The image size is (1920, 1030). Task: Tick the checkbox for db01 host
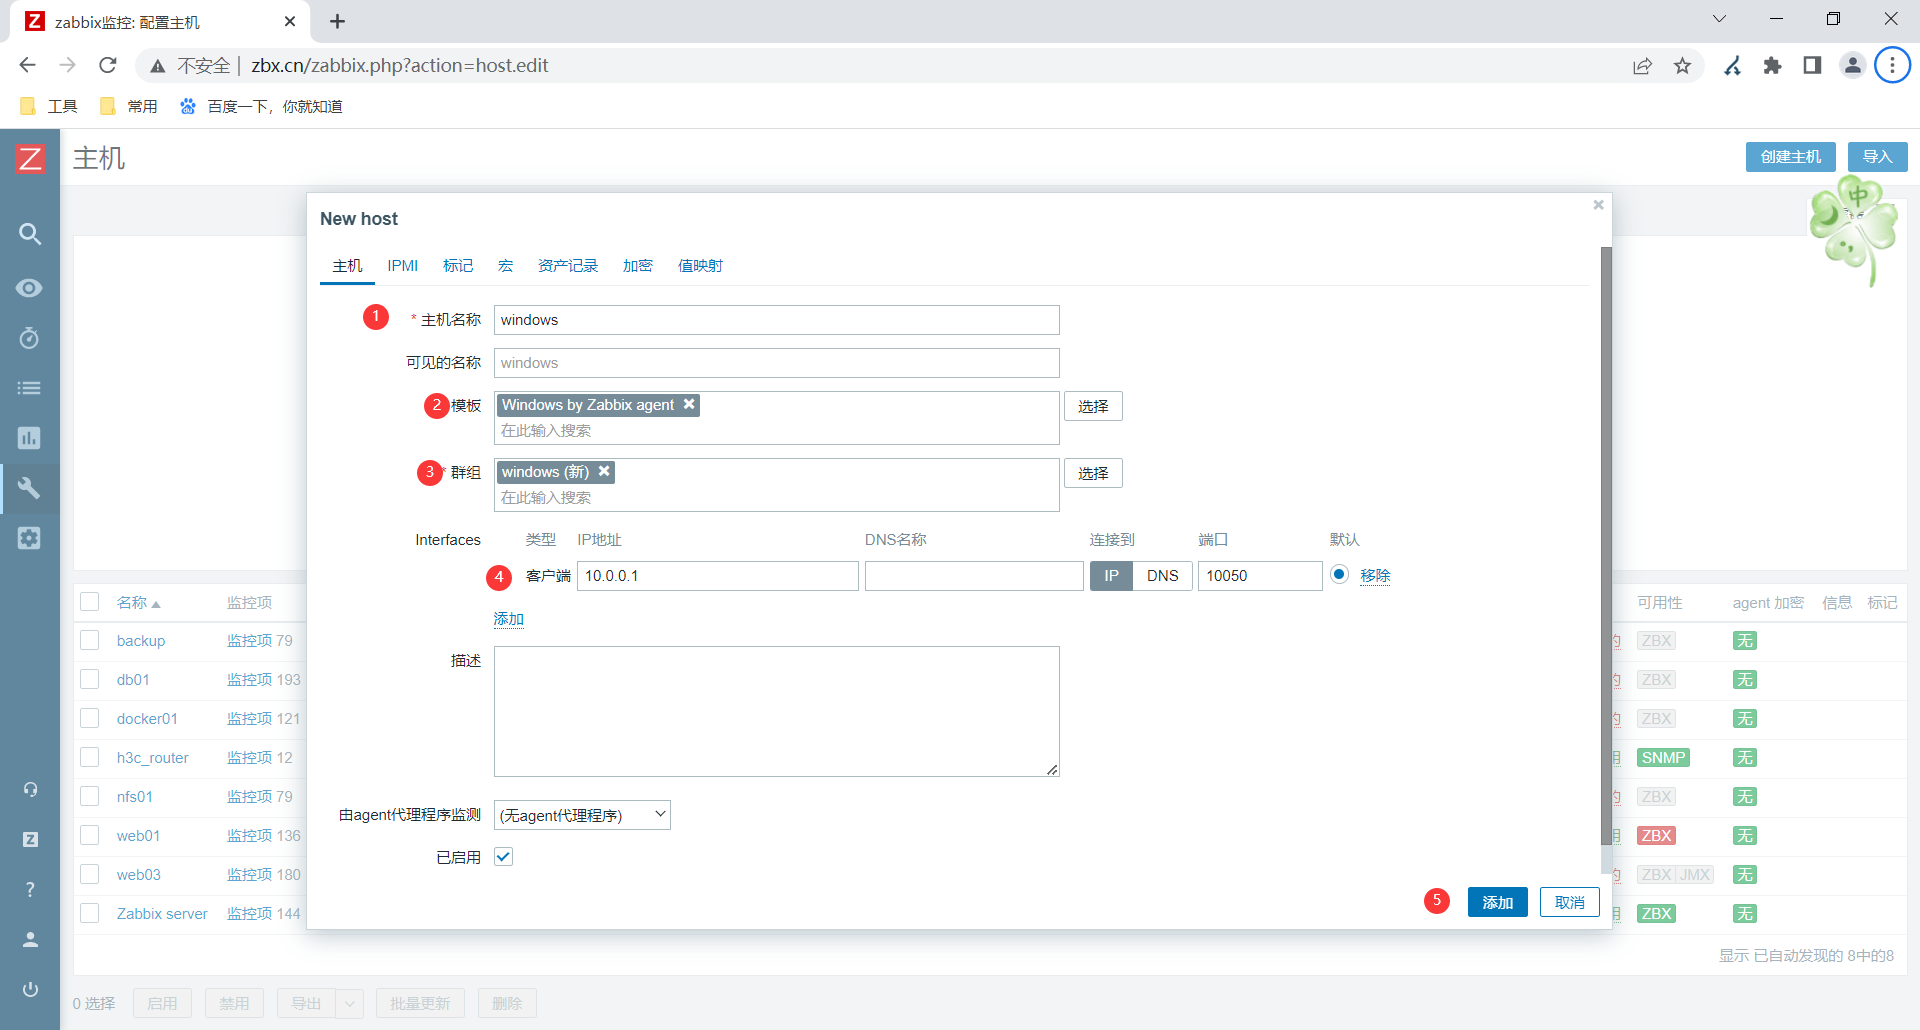90,679
